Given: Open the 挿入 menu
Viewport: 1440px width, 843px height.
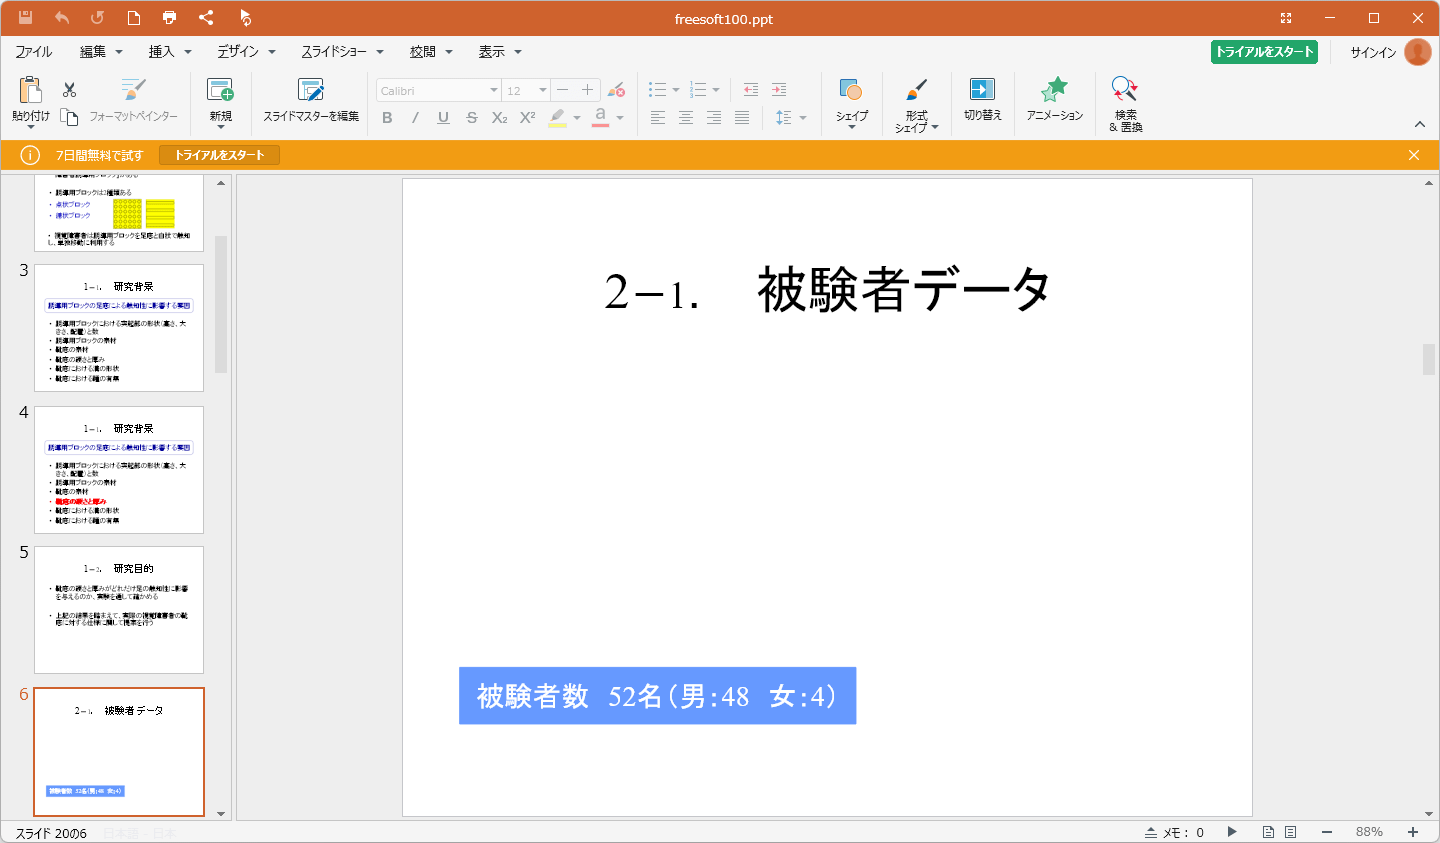Looking at the screenshot, I should pos(170,52).
